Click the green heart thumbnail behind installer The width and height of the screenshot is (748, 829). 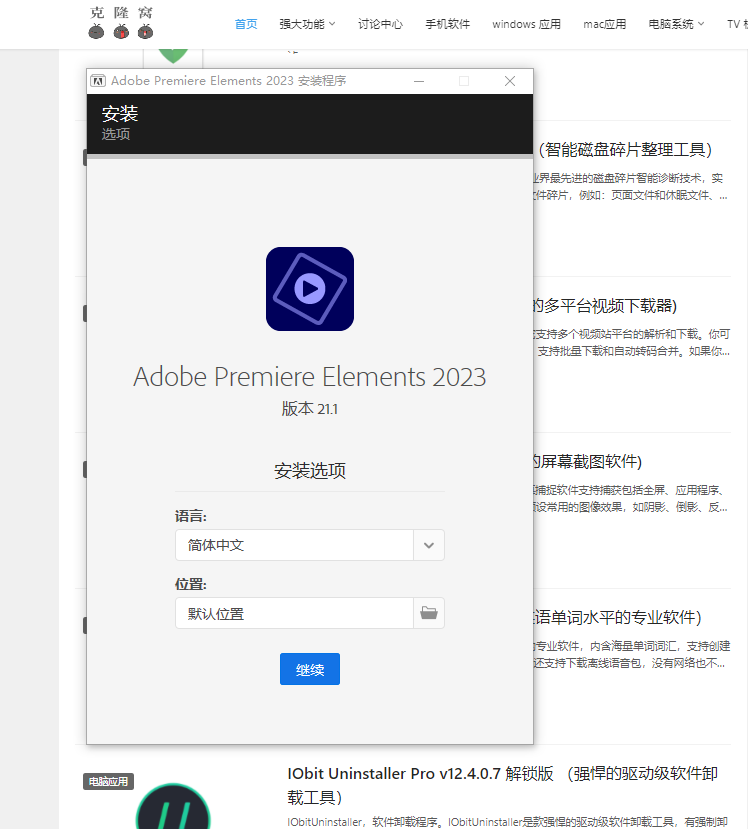(x=173, y=56)
